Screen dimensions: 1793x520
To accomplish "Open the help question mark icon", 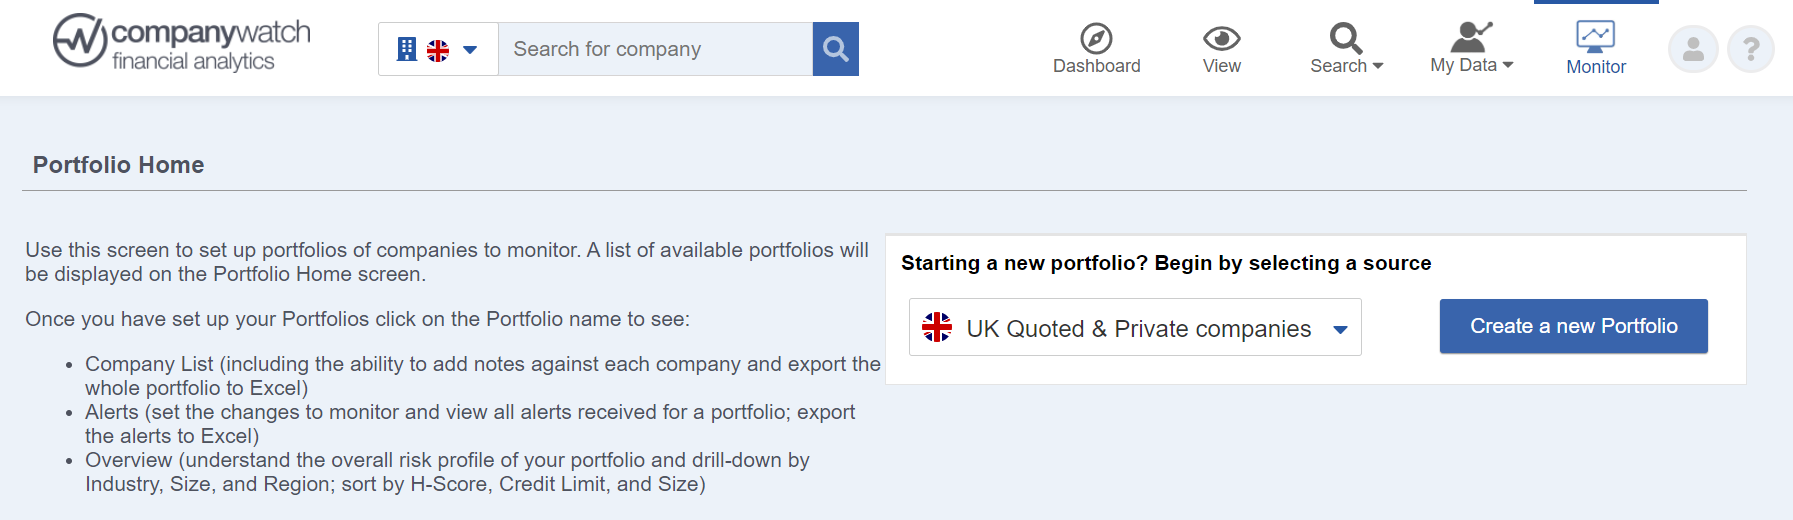I will [x=1751, y=49].
